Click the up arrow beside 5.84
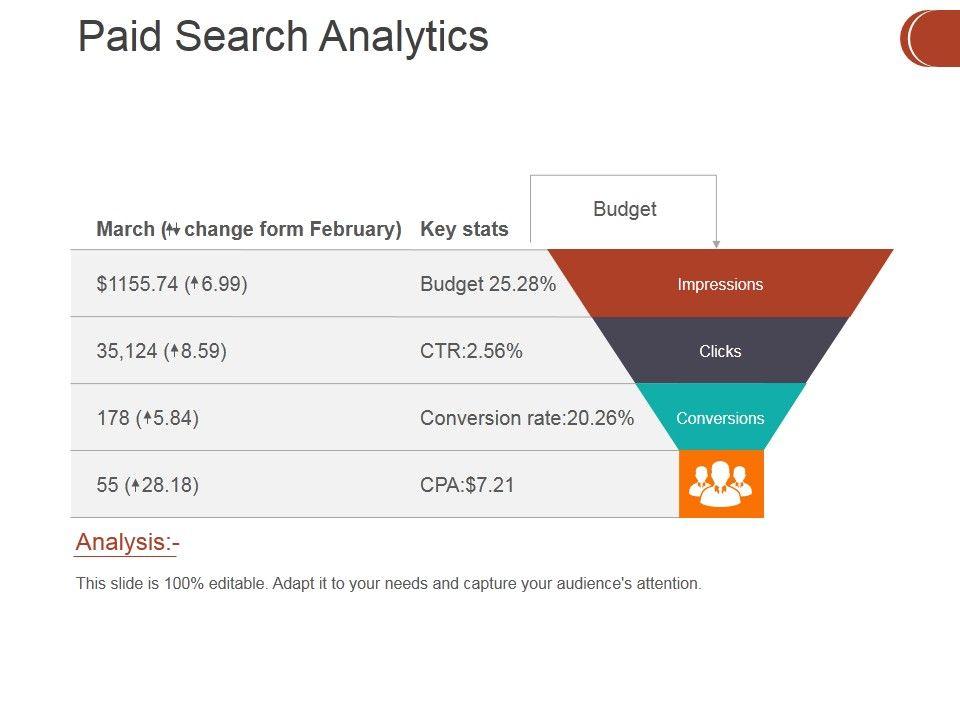960x720 pixels. [149, 418]
